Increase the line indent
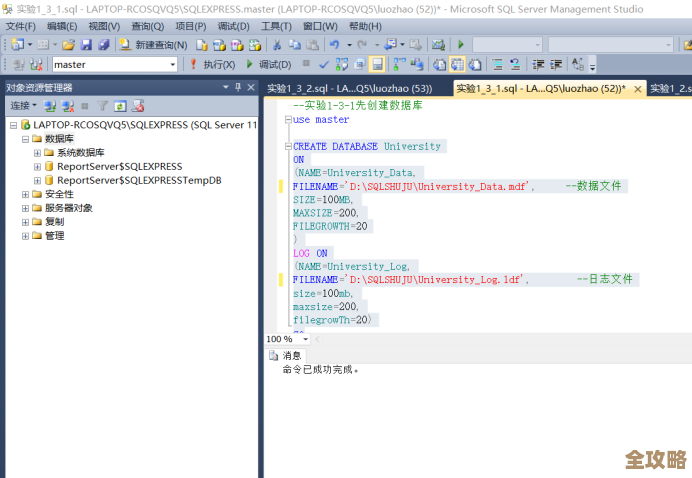 [x=556, y=65]
